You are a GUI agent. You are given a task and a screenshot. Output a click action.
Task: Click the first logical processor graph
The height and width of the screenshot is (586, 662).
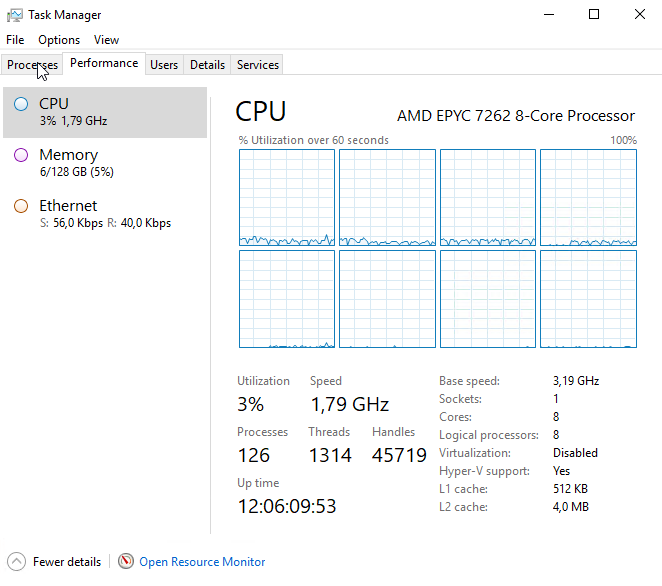pyautogui.click(x=287, y=197)
